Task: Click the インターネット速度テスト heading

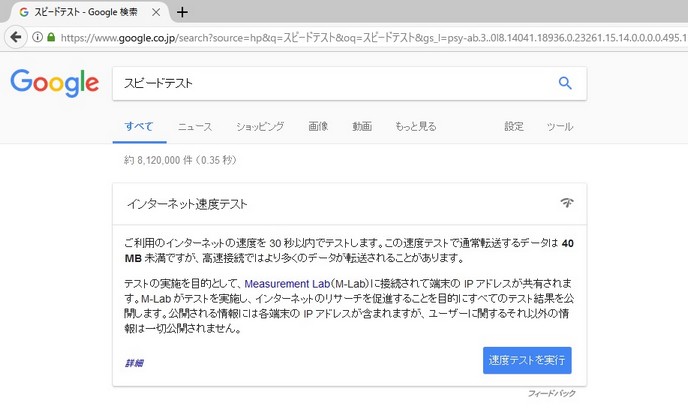Action: [187, 204]
